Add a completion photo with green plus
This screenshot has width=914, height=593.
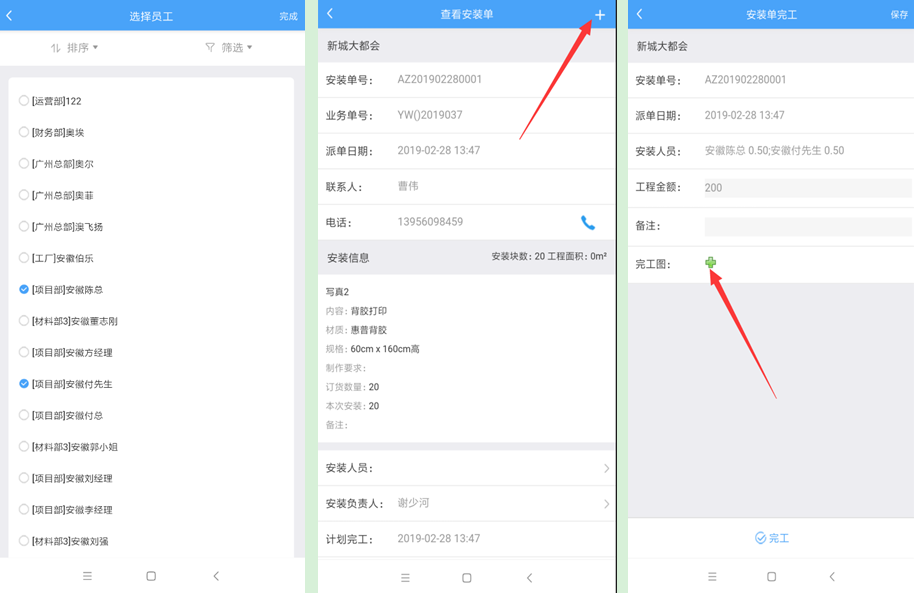point(711,263)
